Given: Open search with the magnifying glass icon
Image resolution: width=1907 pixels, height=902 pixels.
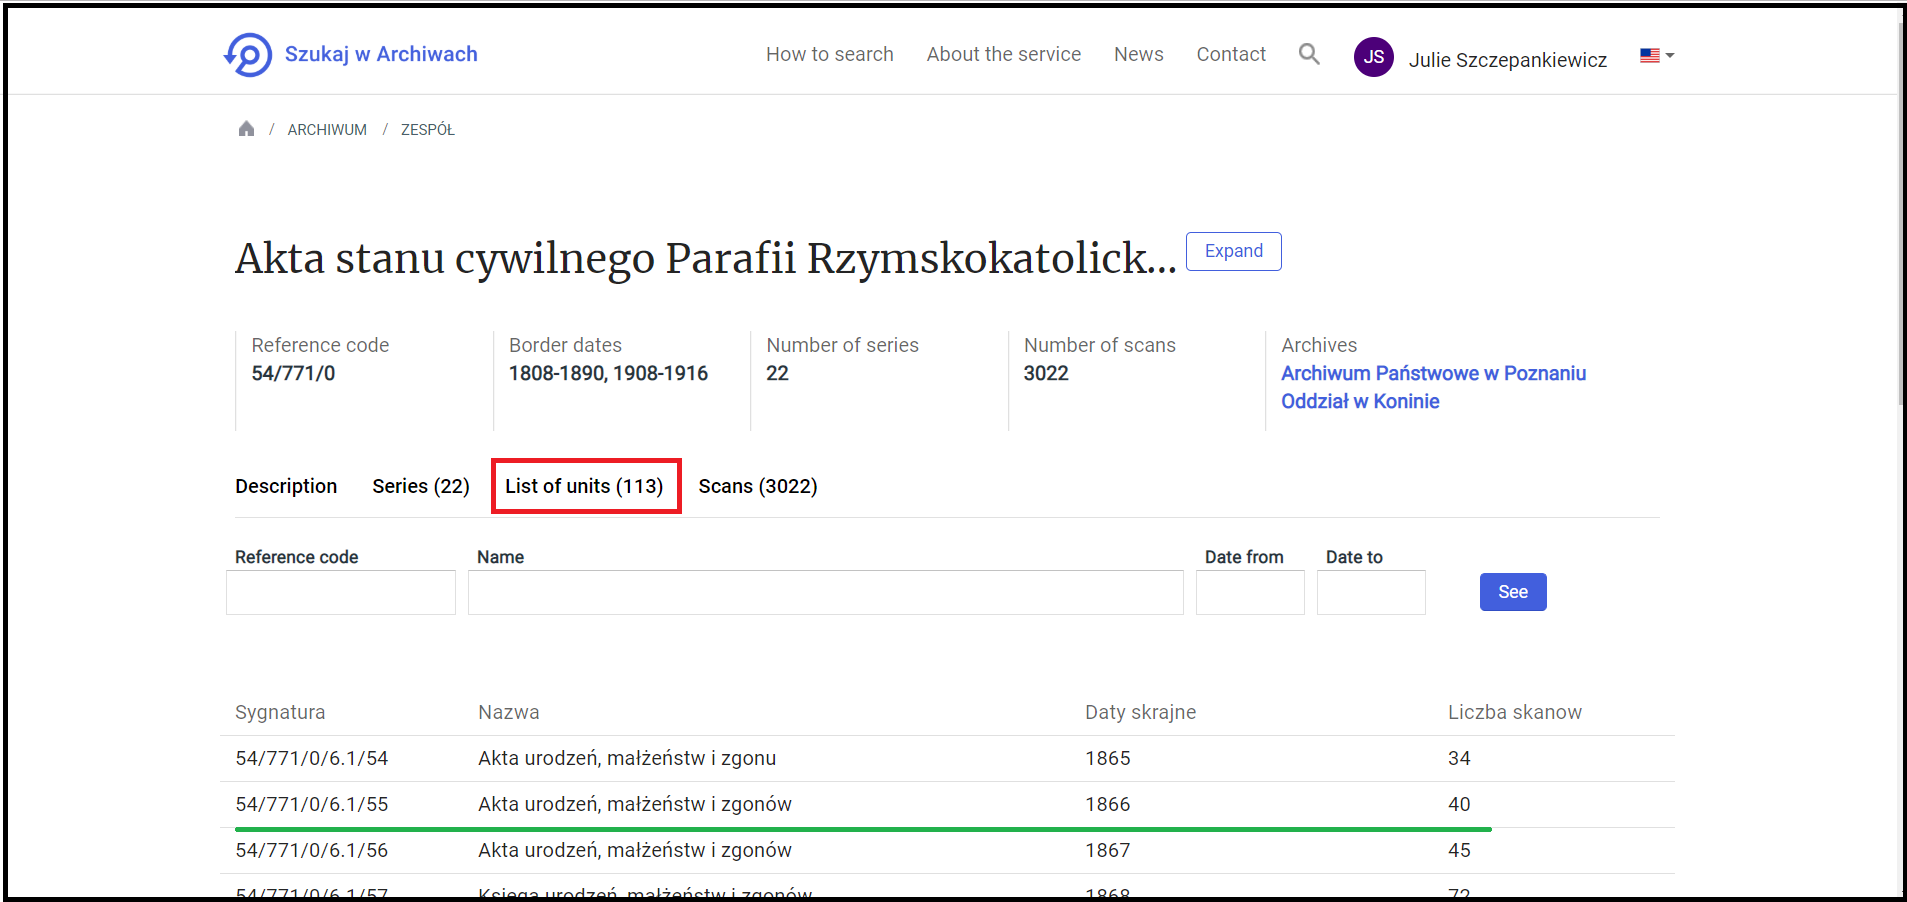Looking at the screenshot, I should point(1309,54).
